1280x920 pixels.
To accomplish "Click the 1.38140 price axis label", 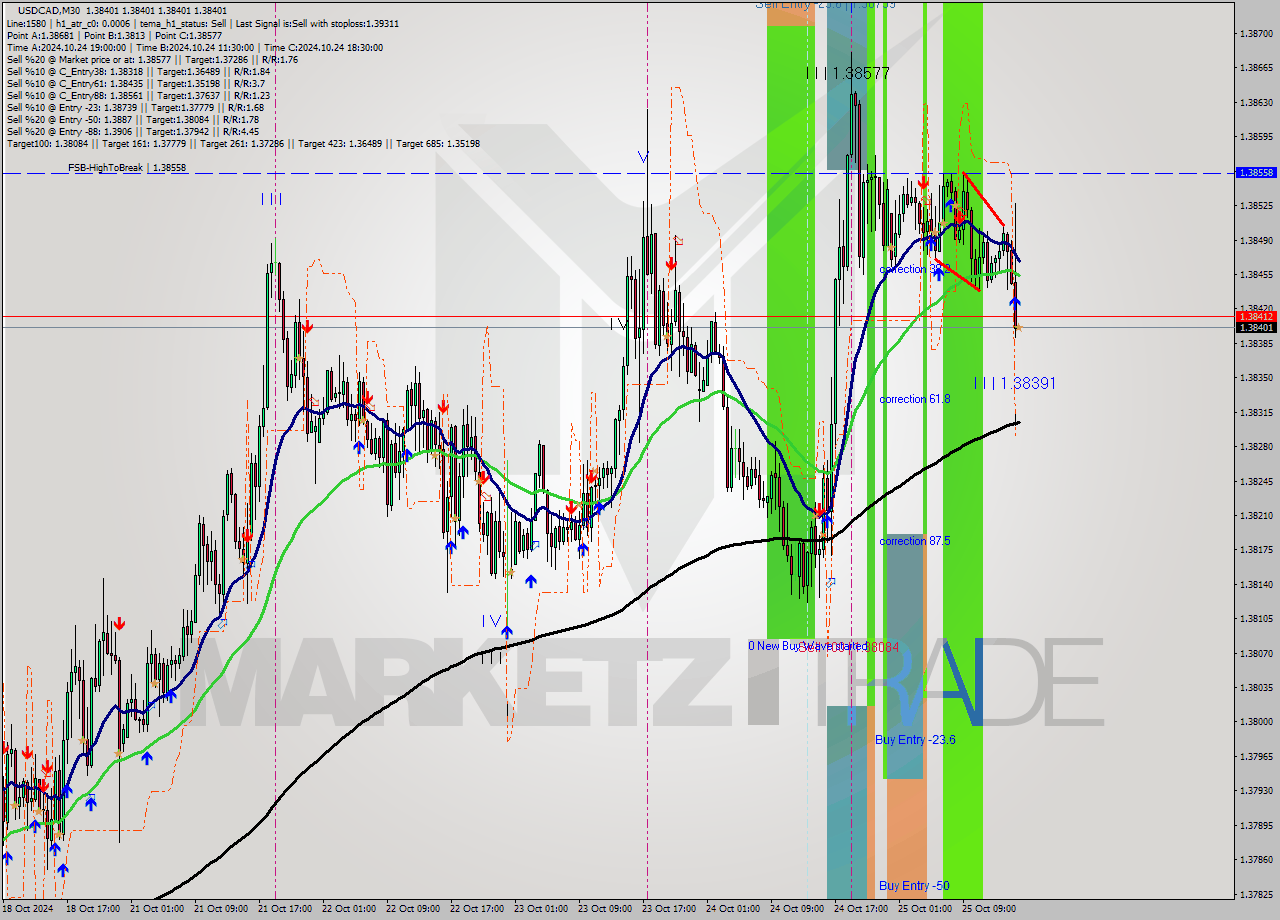I will click(x=1255, y=584).
